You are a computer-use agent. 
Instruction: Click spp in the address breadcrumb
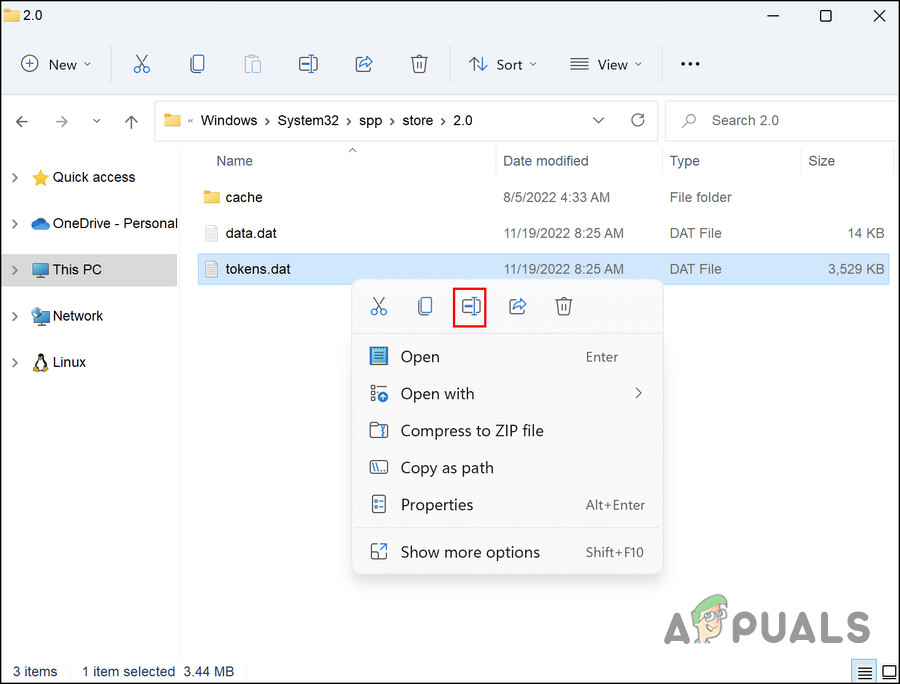[370, 121]
